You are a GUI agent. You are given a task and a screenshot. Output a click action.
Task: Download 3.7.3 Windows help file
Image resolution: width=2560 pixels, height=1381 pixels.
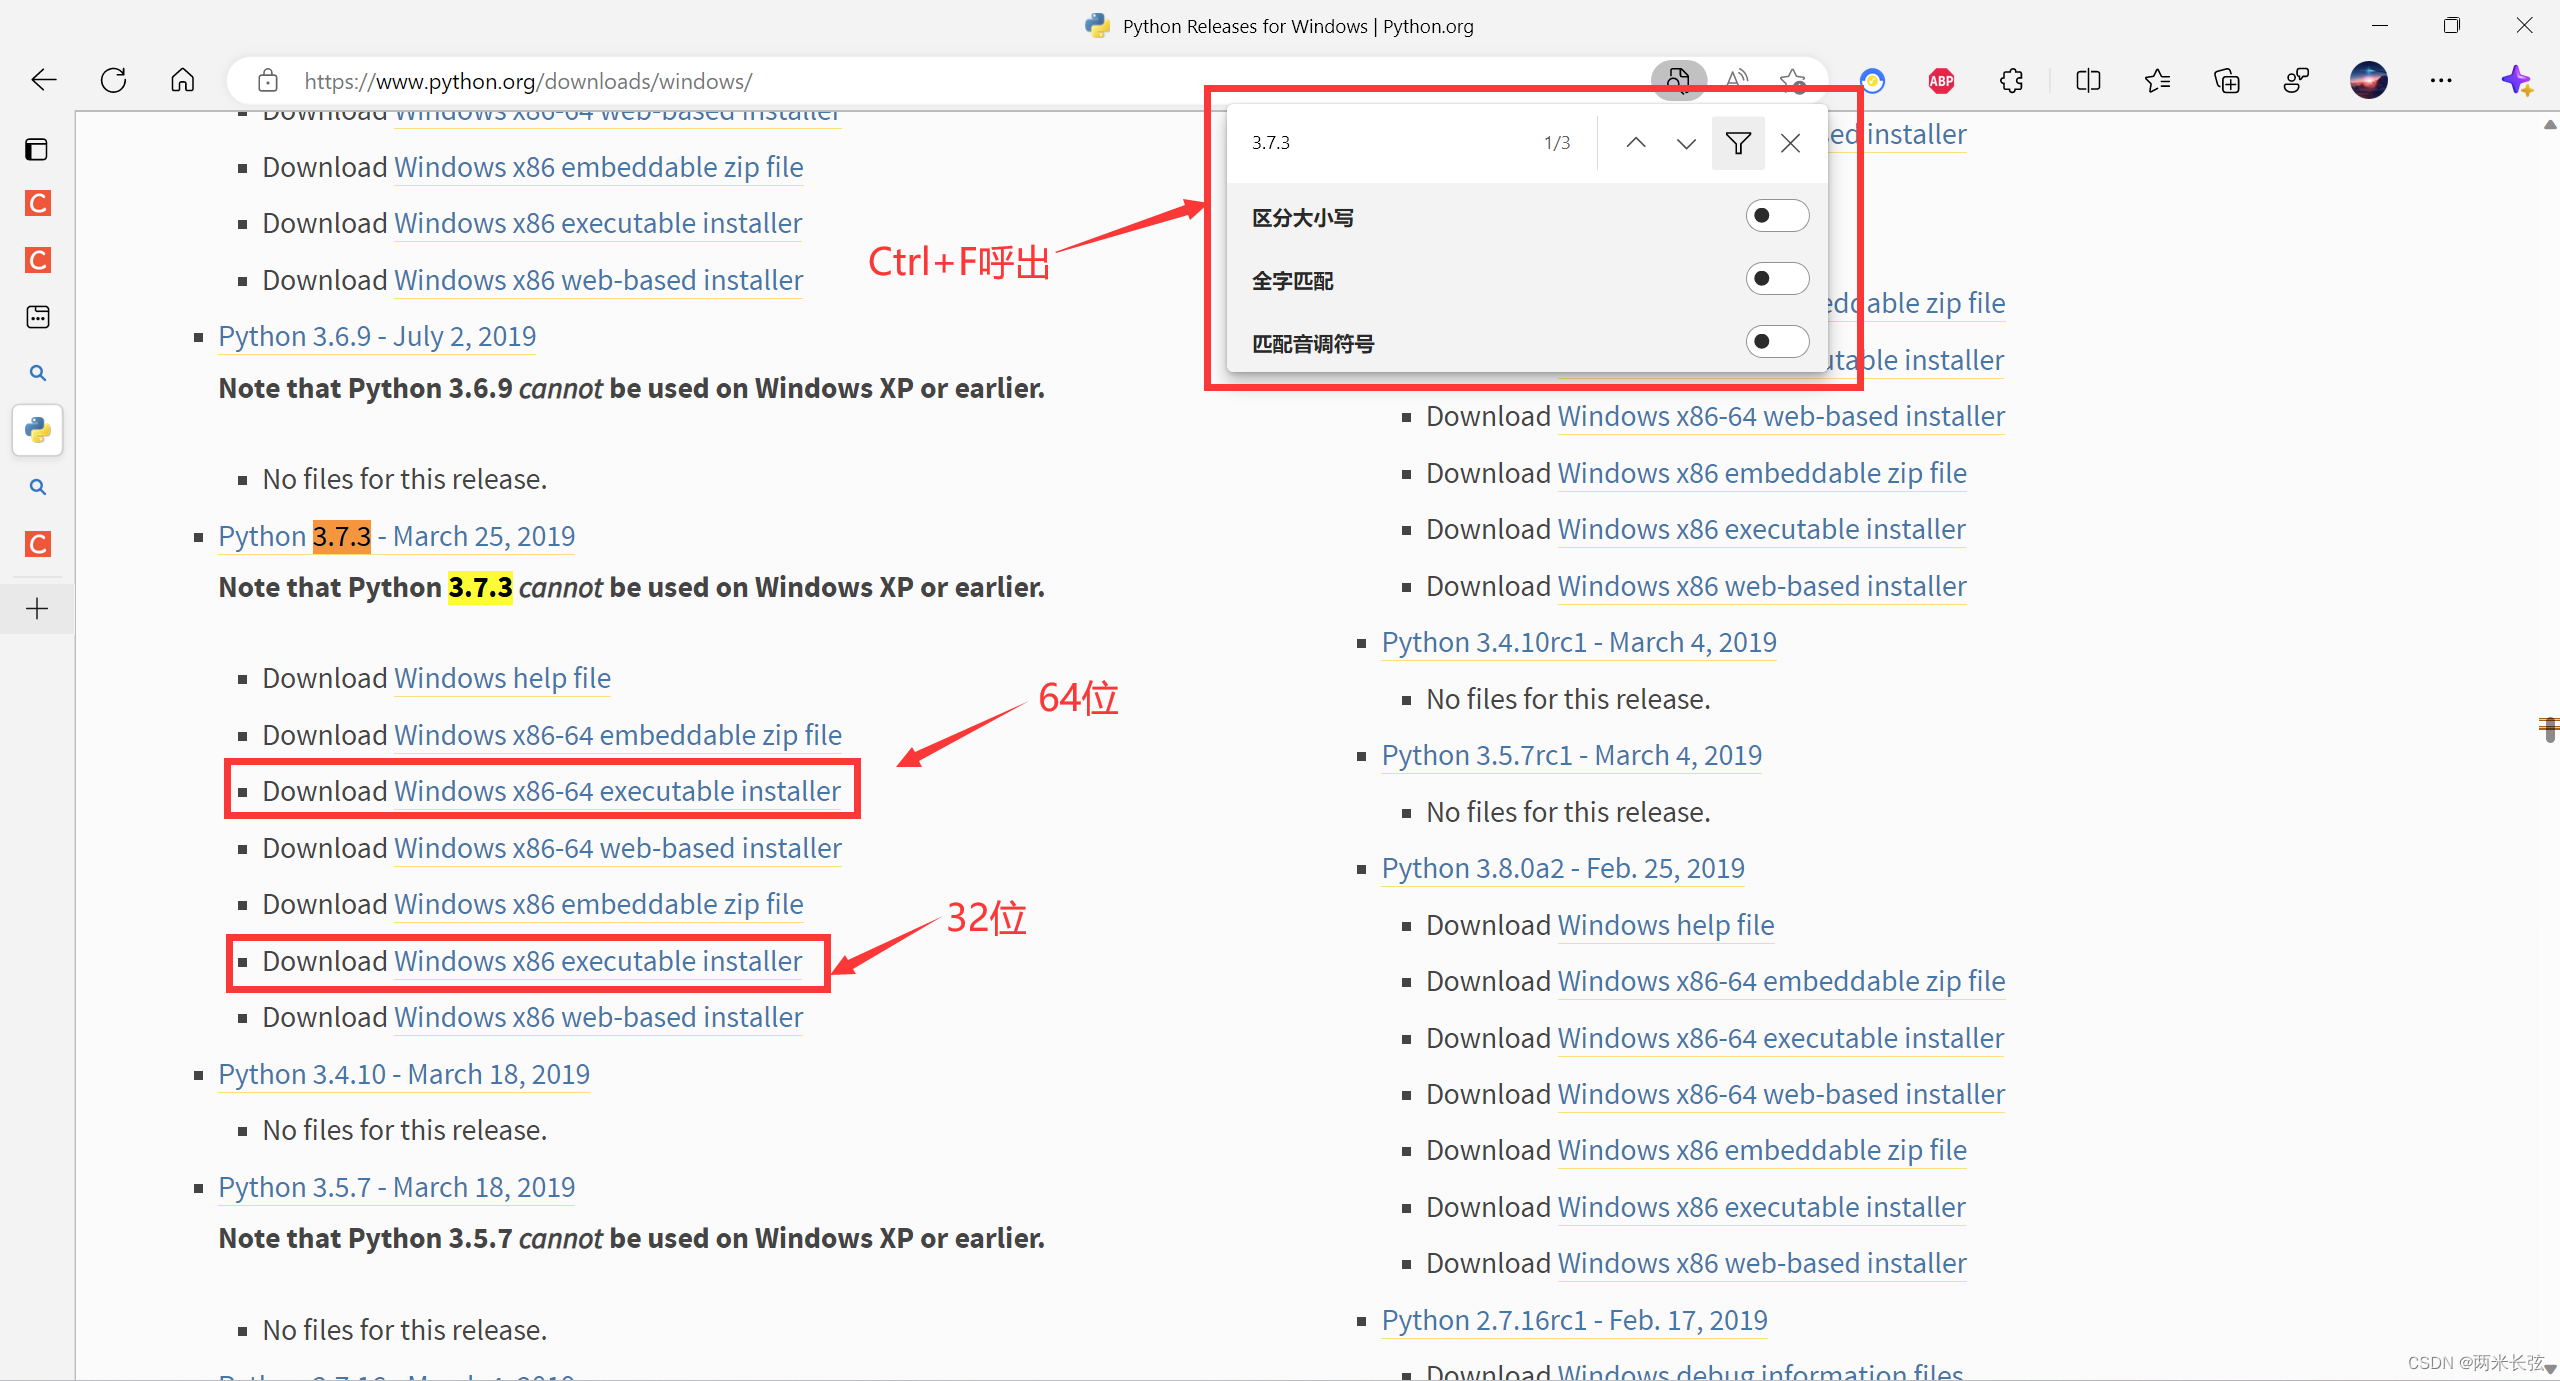tap(502, 678)
